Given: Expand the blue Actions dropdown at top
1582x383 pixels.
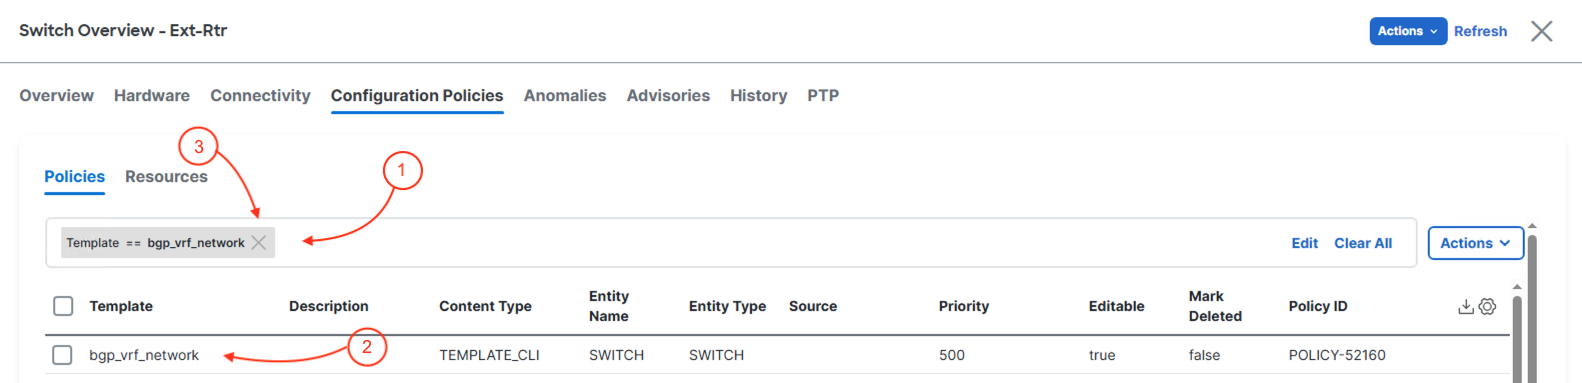Looking at the screenshot, I should point(1408,31).
